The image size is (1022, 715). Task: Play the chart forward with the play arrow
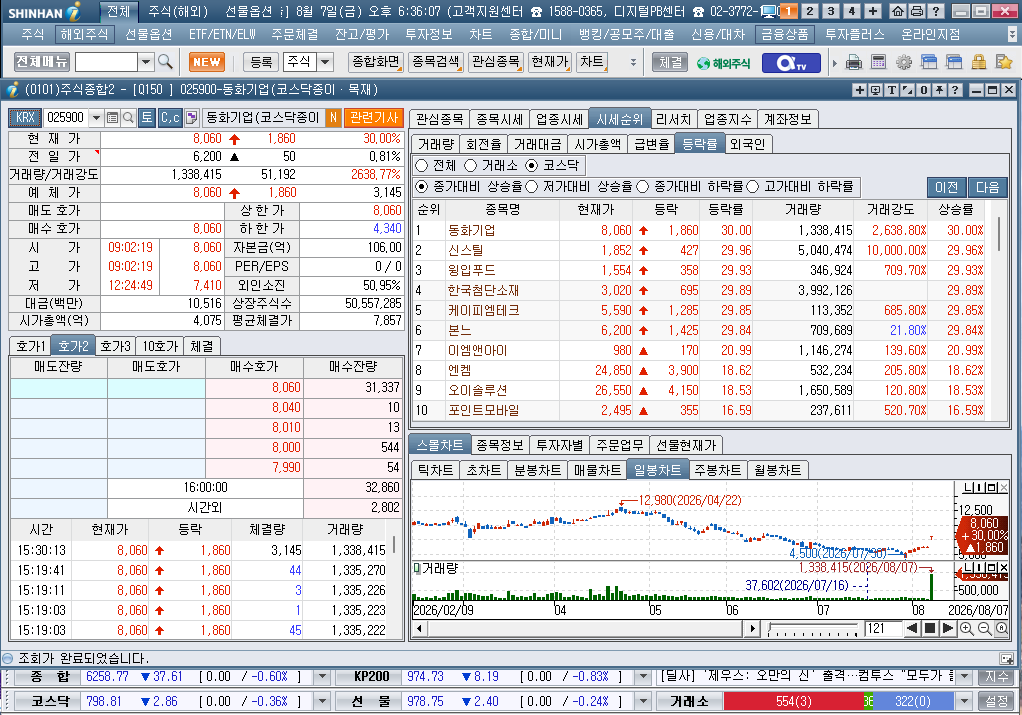[948, 628]
